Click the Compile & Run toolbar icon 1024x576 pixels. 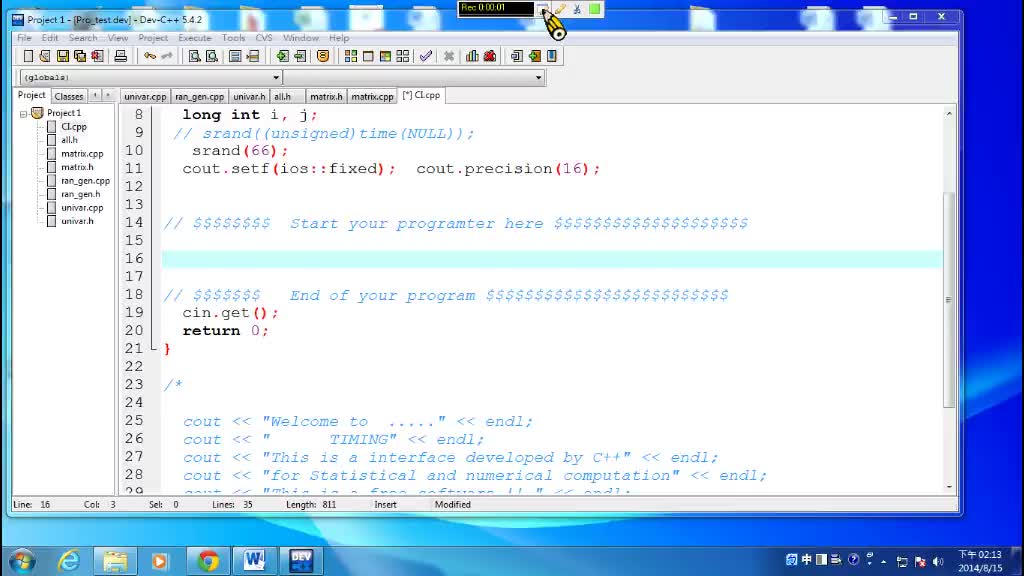[x=385, y=56]
